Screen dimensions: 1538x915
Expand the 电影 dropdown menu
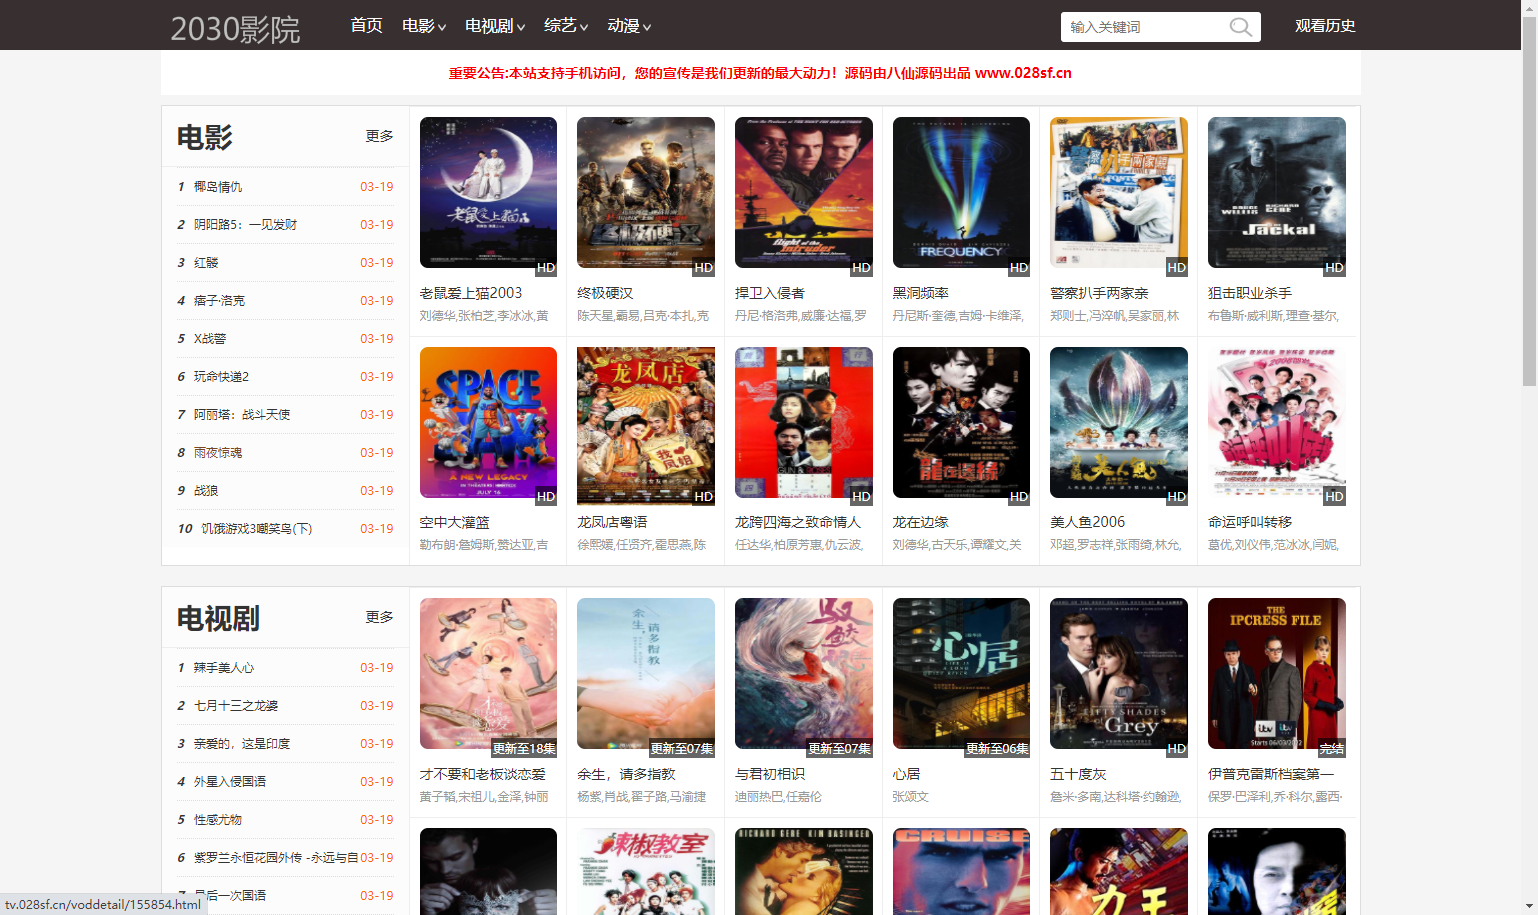click(423, 26)
